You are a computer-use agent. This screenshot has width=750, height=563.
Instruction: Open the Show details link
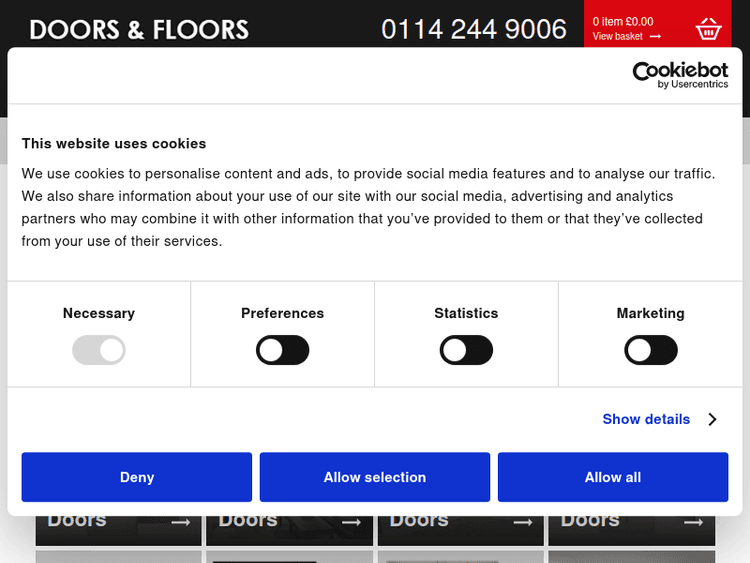pos(646,420)
